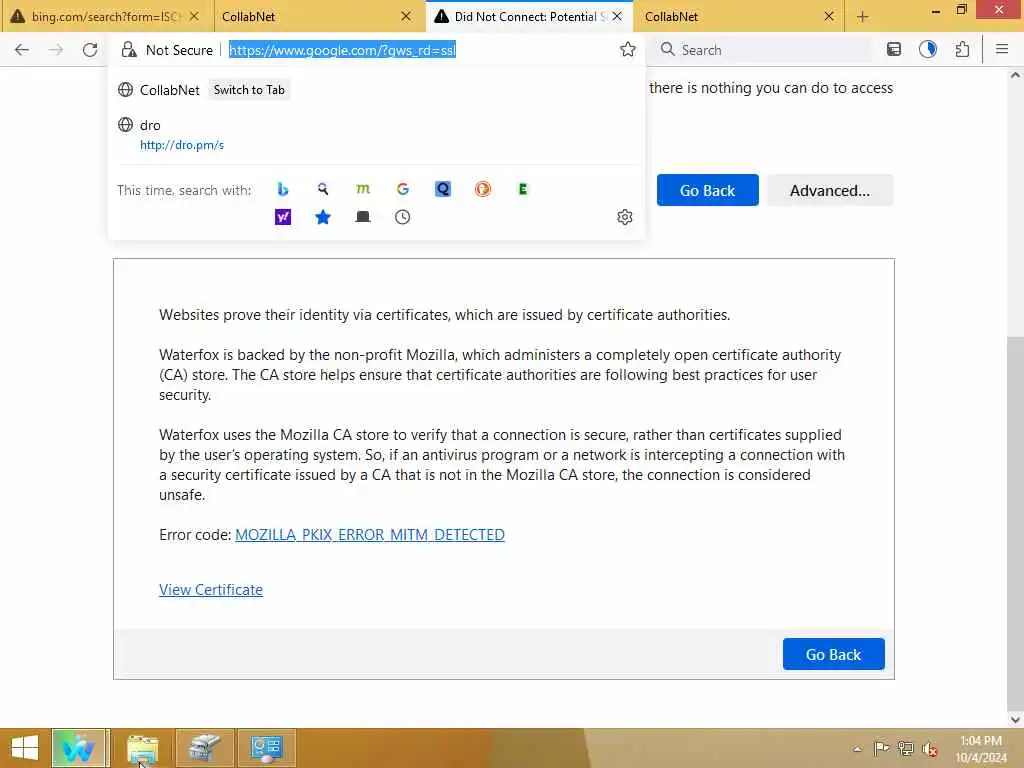Close the last CollabNet tab
This screenshot has height=768, width=1024.
tap(829, 16)
